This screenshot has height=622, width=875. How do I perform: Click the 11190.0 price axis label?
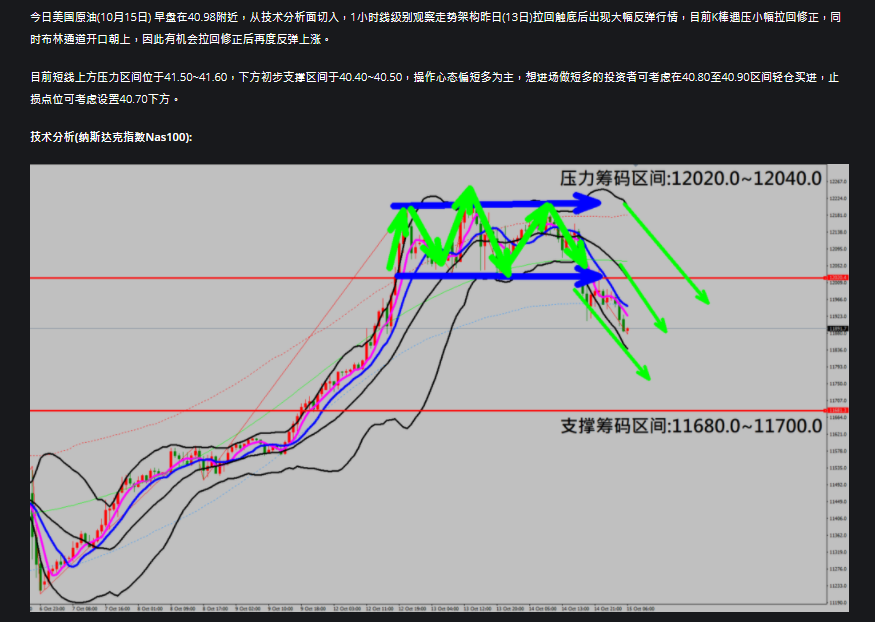[x=838, y=602]
